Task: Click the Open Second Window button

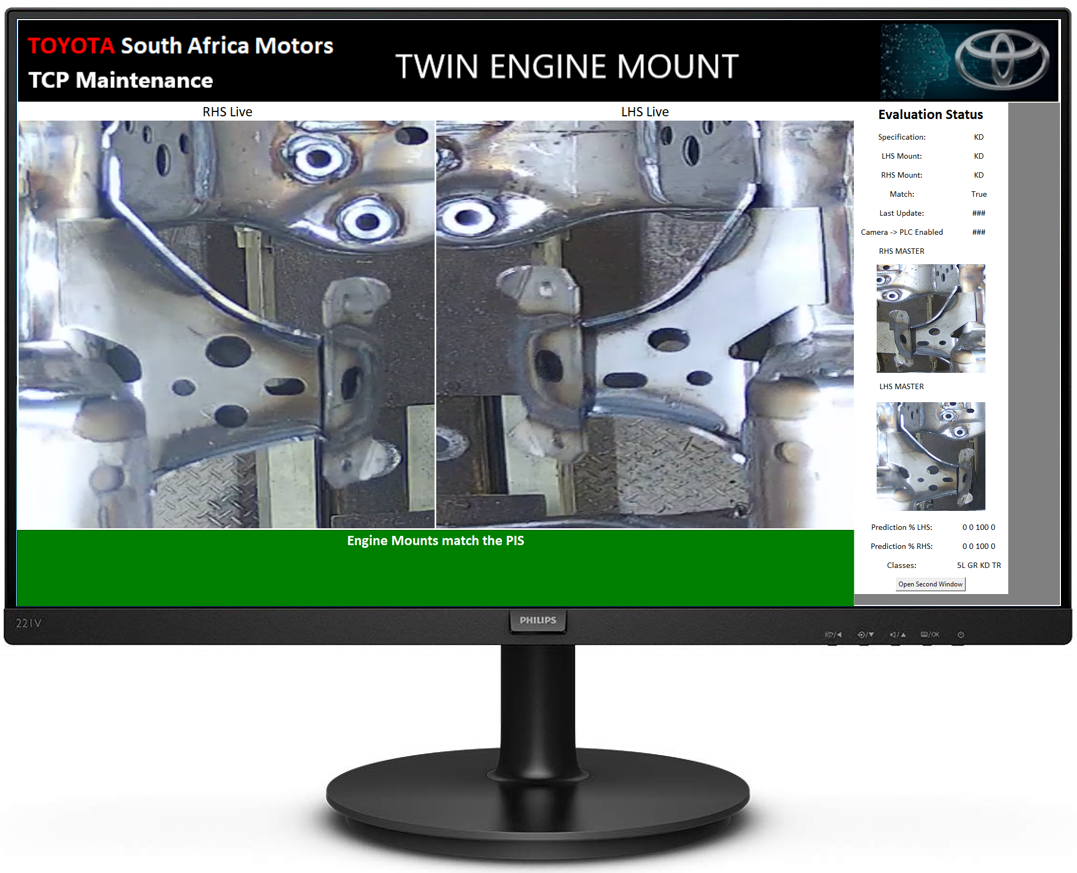Action: pyautogui.click(x=930, y=585)
